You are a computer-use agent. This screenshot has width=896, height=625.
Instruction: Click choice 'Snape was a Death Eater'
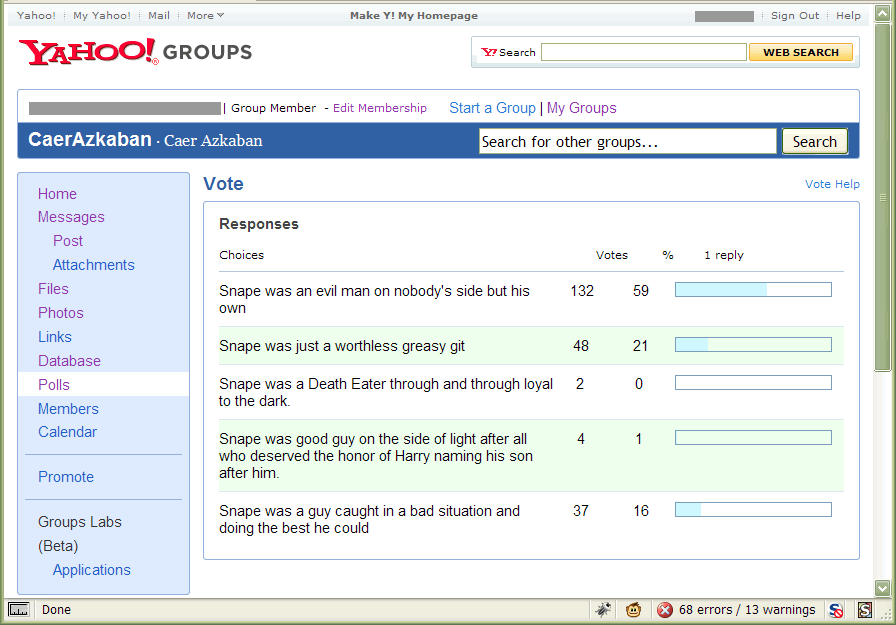coord(386,392)
